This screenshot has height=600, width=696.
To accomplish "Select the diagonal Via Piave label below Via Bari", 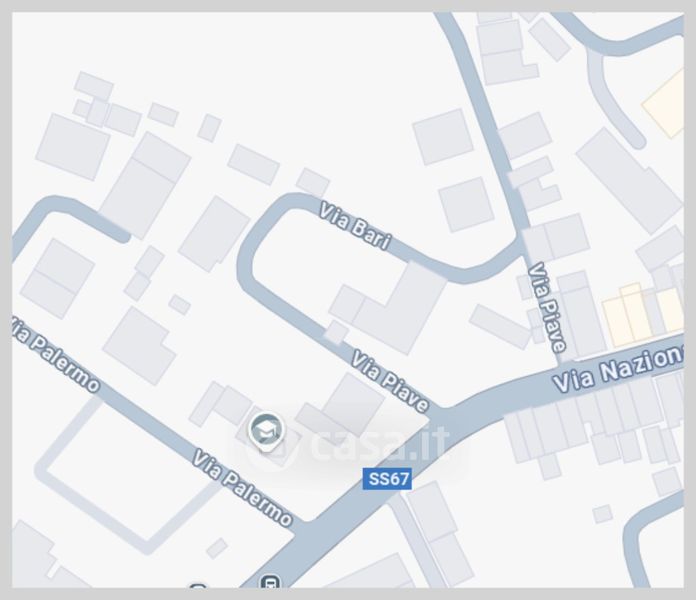I will [390, 380].
